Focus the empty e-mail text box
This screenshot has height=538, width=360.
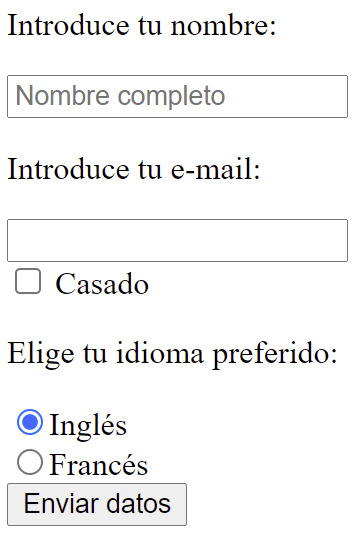[x=177, y=241]
